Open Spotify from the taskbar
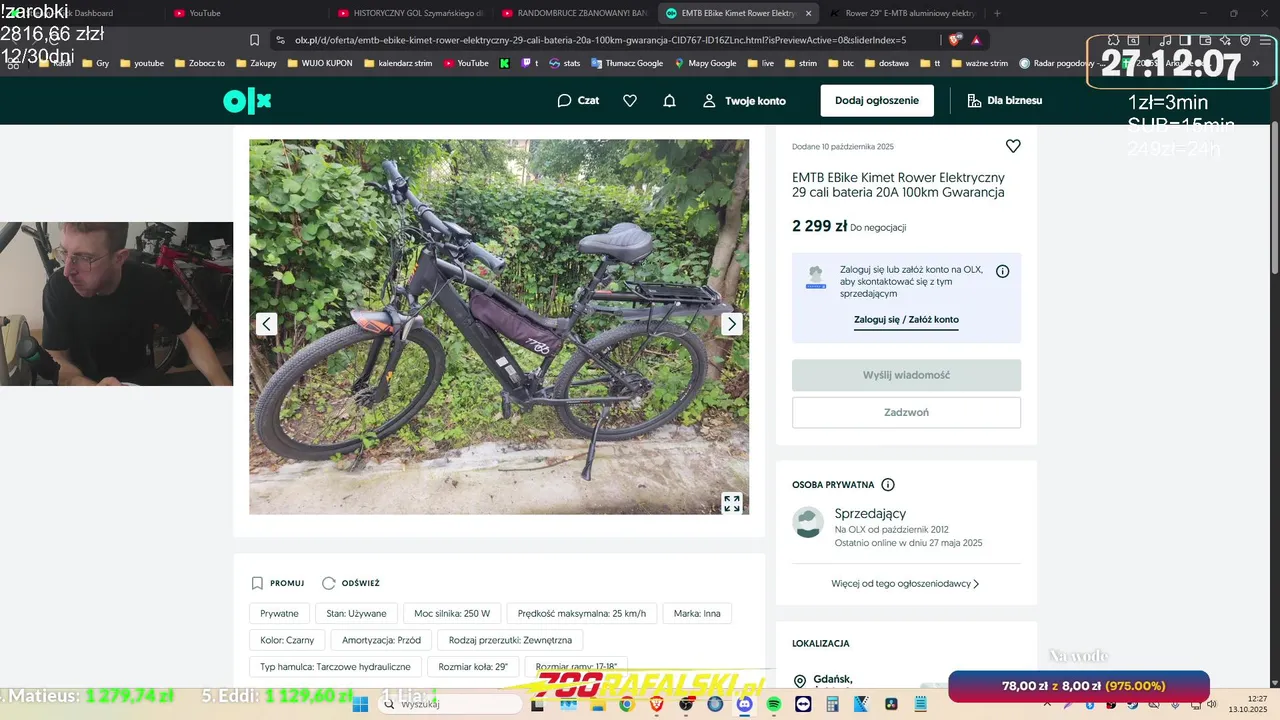Image resolution: width=1280 pixels, height=720 pixels. (774, 705)
